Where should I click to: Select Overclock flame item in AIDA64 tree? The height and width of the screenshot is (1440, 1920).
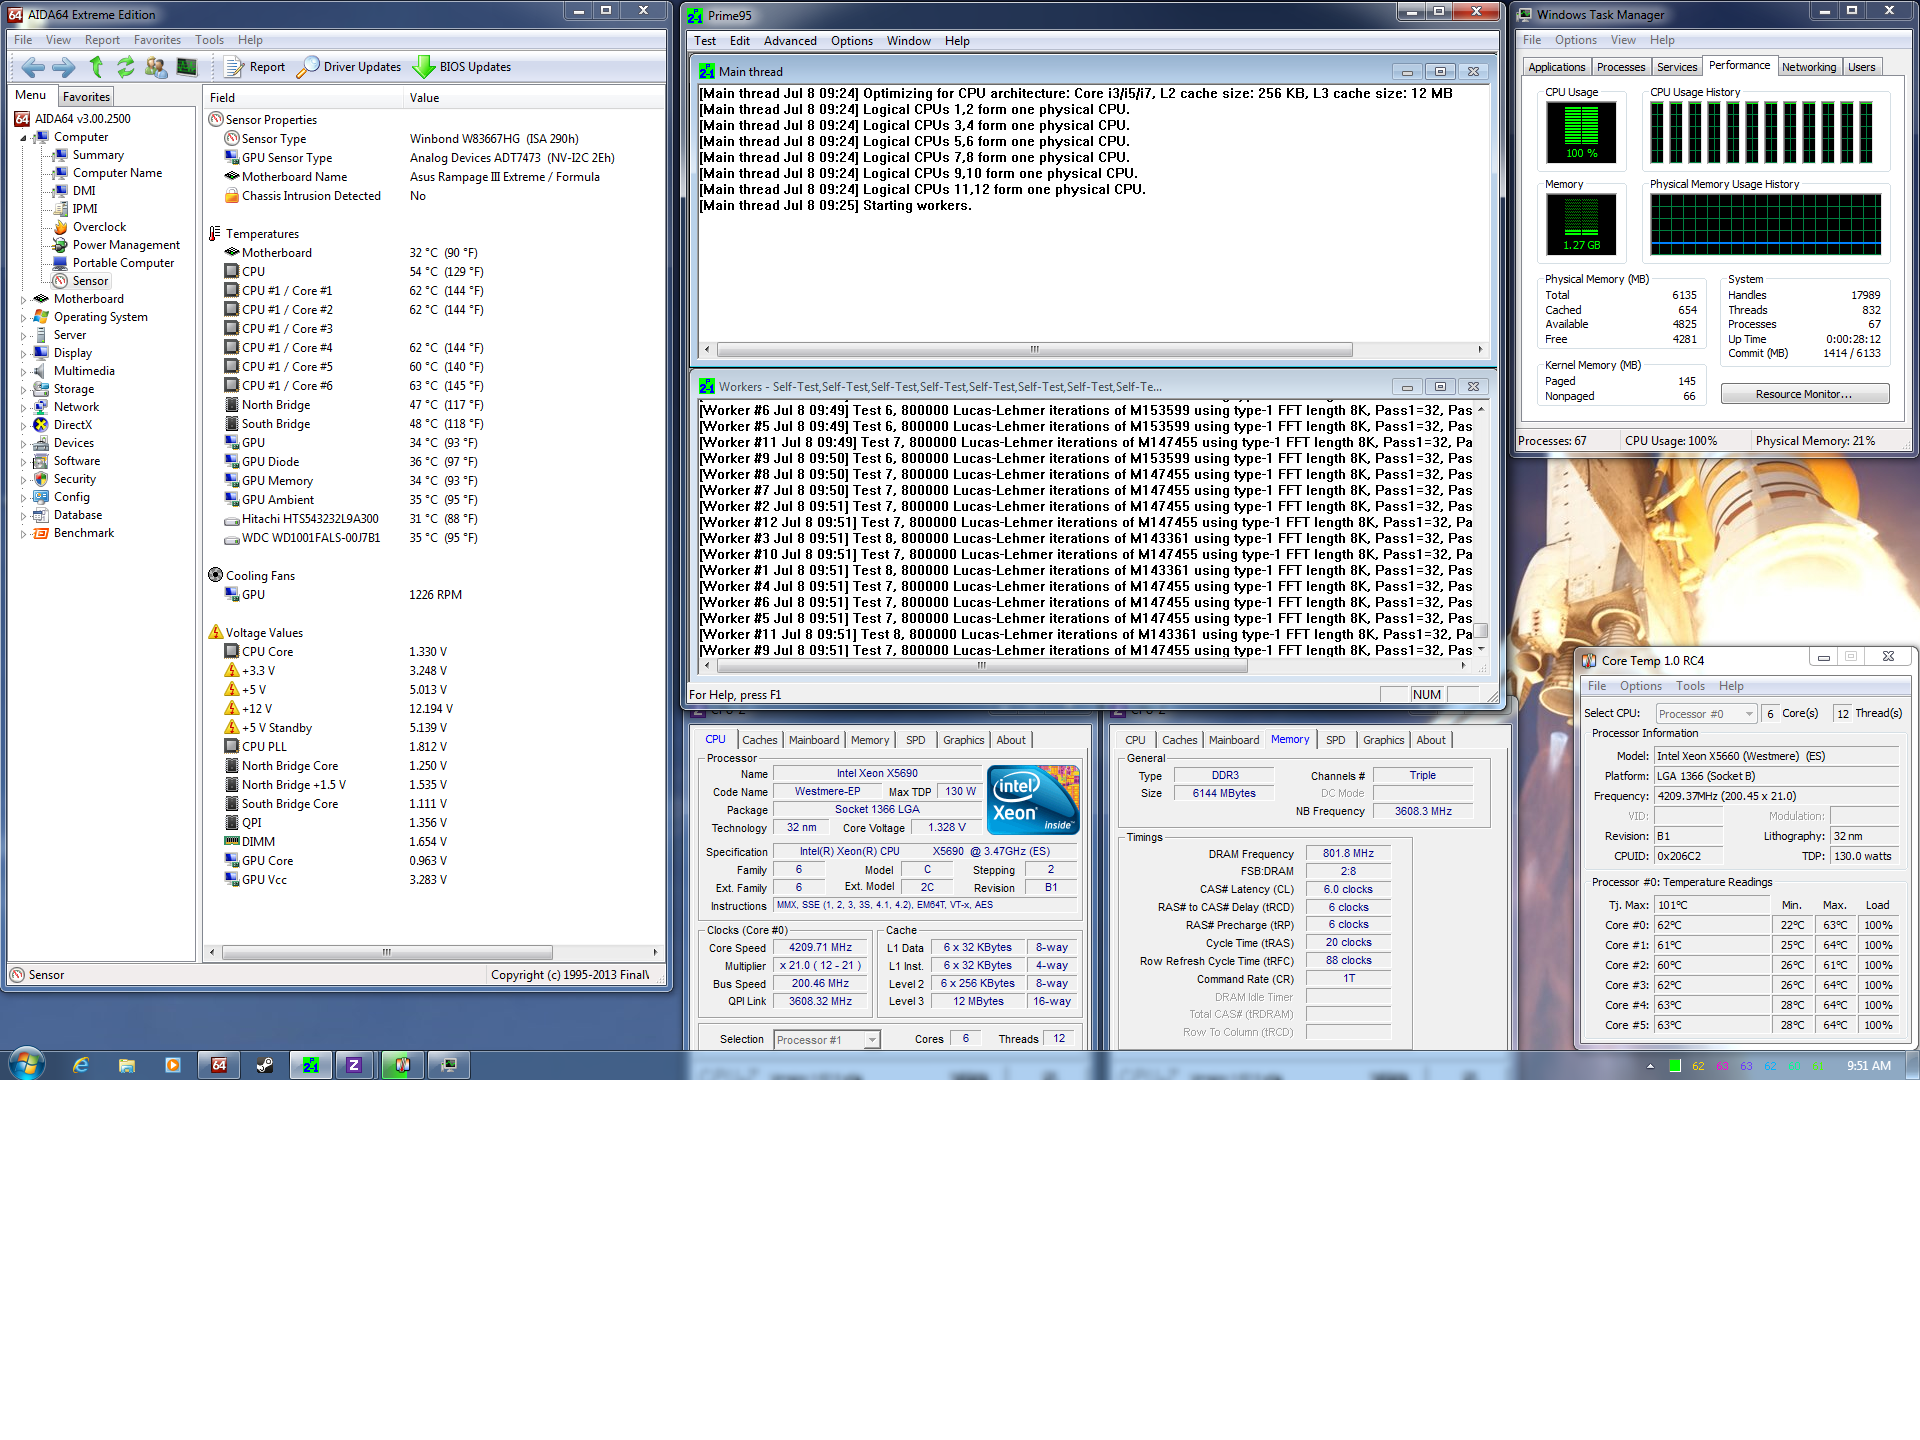pyautogui.click(x=99, y=227)
